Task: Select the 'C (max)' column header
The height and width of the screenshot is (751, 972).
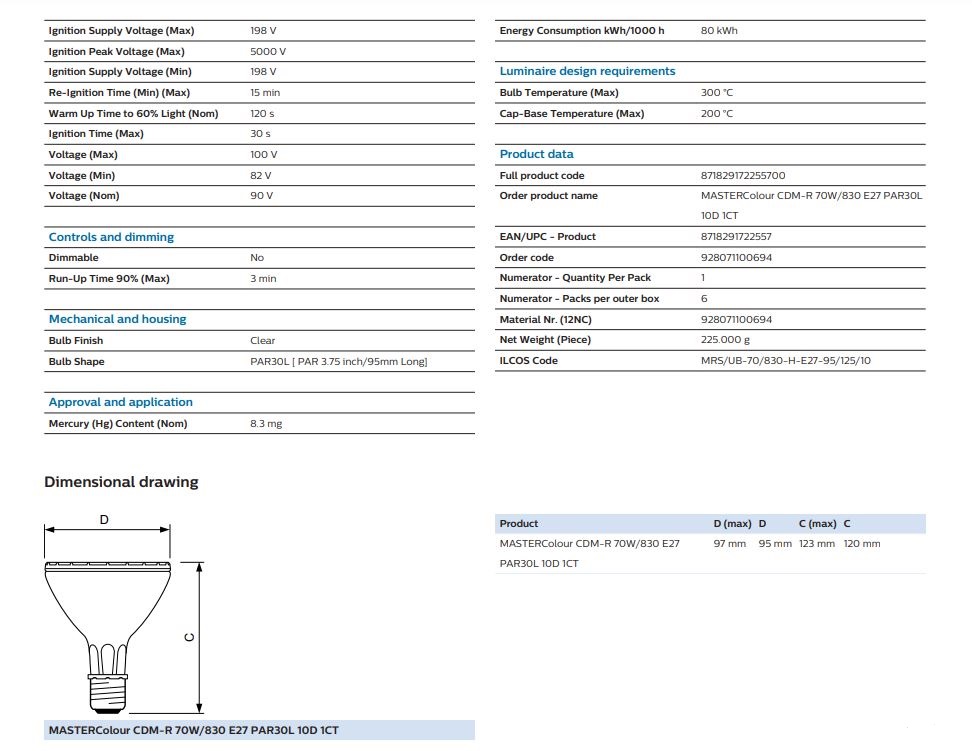Action: click(x=818, y=523)
